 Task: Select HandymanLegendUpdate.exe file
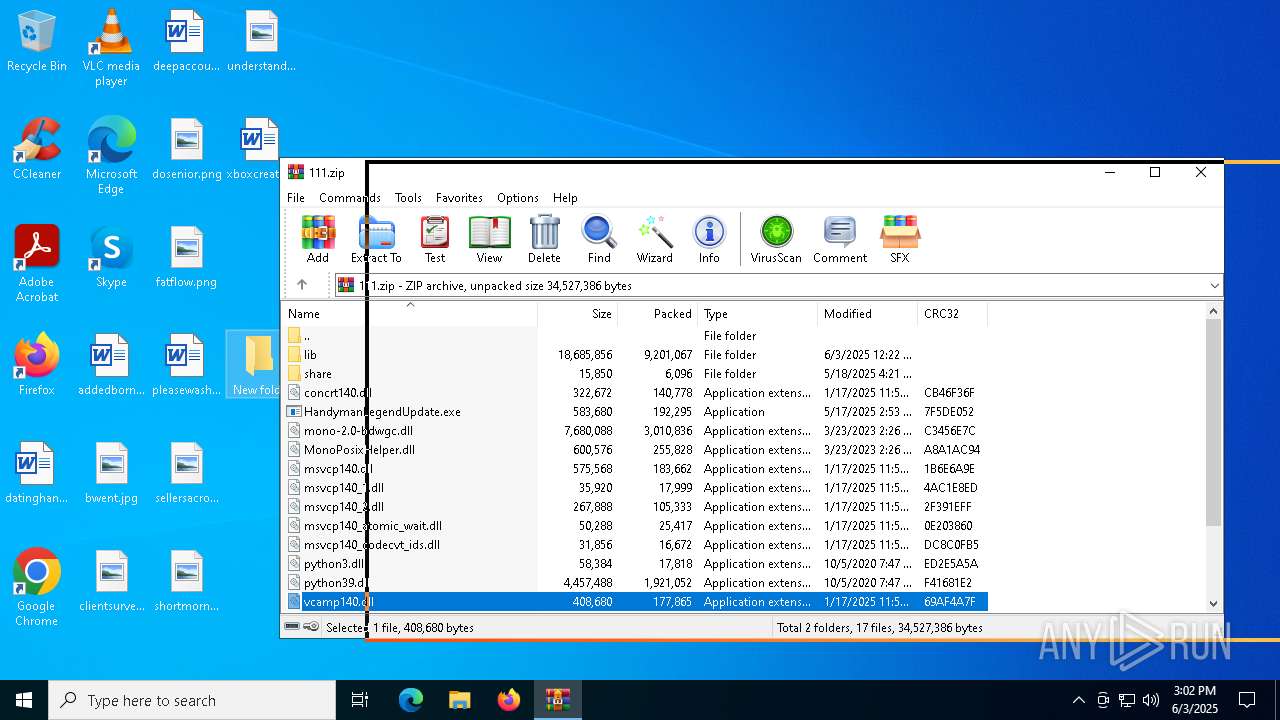636,412
